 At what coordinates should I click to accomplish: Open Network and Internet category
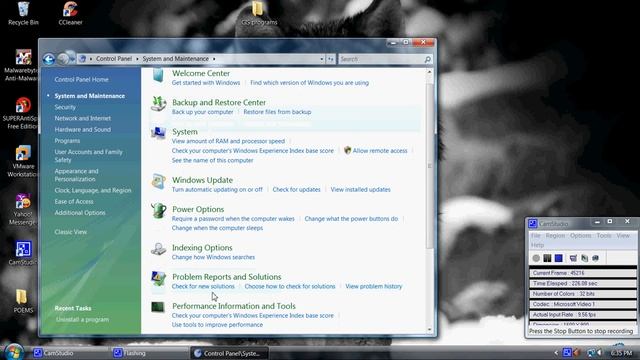[82, 118]
